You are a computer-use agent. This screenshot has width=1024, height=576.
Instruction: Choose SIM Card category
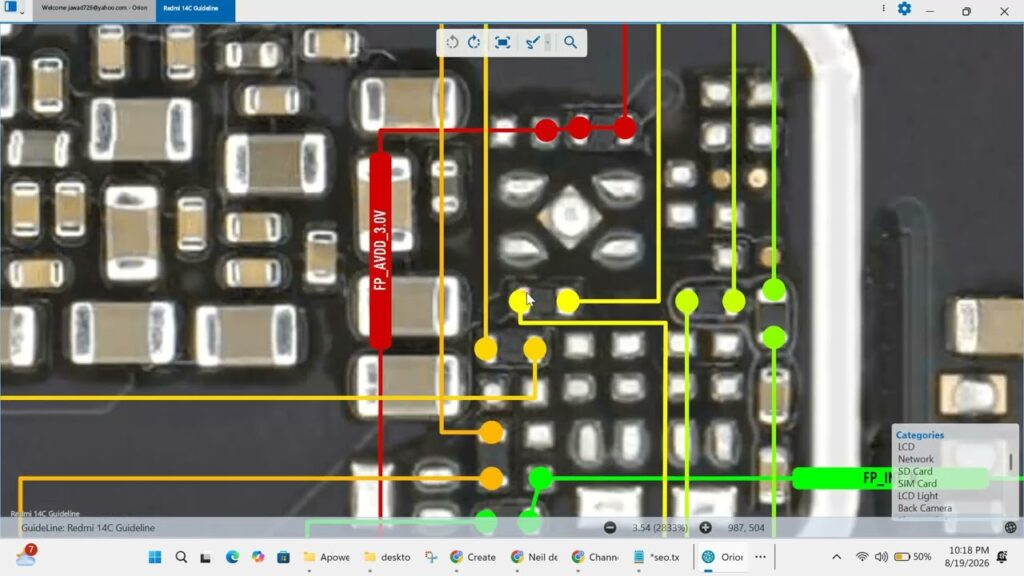[917, 483]
